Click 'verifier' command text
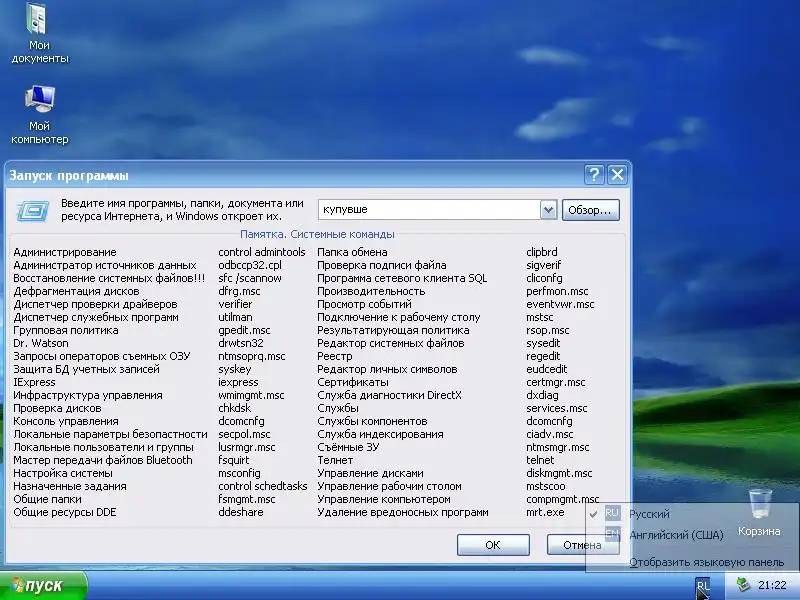The image size is (800, 600). click(235, 304)
